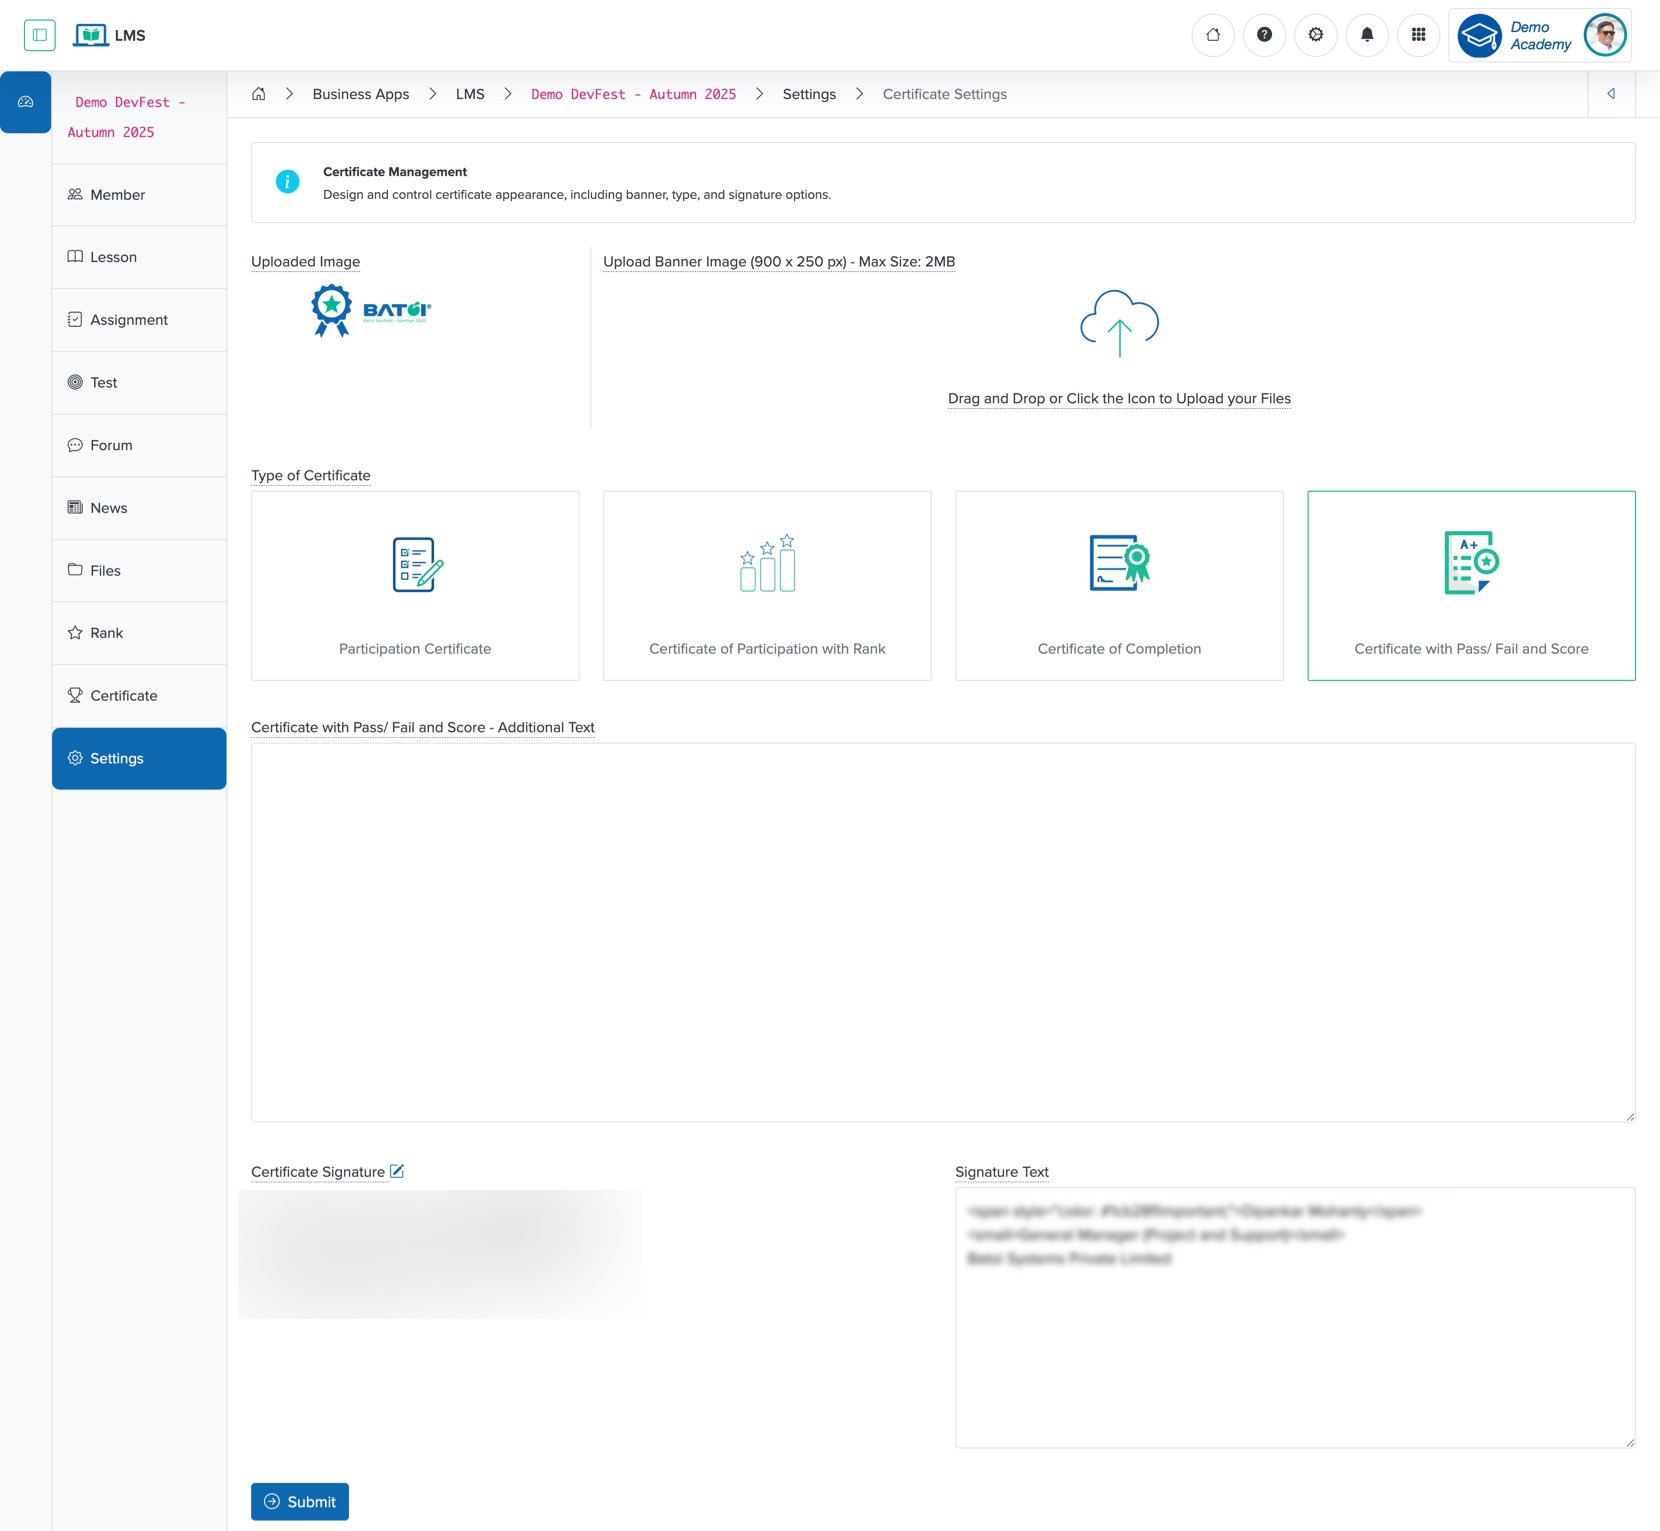This screenshot has width=1660, height=1531.
Task: Open the settings gear icon in top bar
Action: 1315,35
